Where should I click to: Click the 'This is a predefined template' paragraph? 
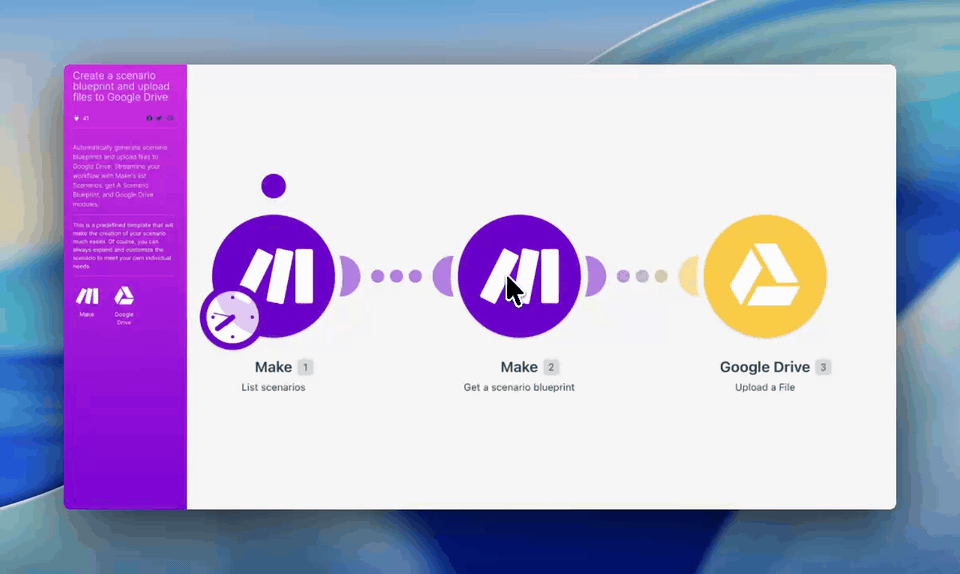123,245
